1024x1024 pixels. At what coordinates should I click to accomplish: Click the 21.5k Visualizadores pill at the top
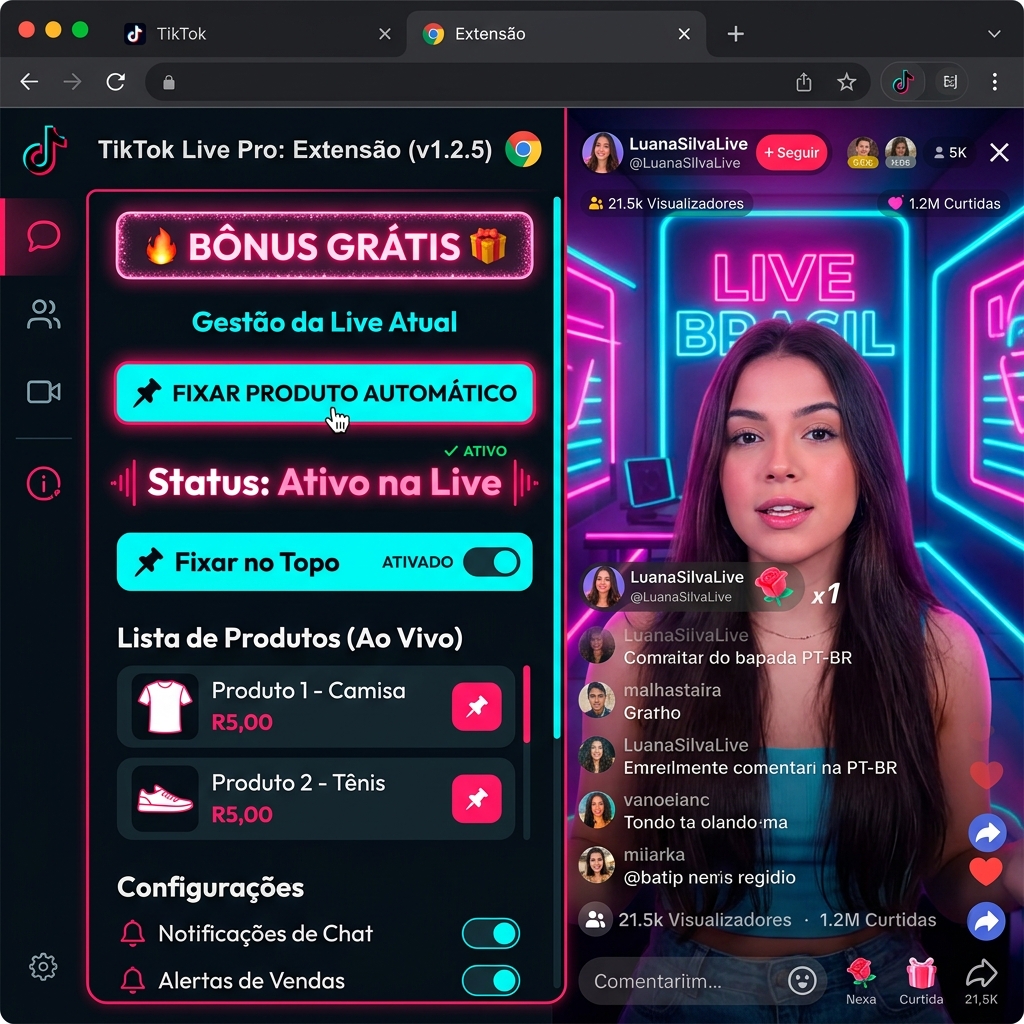(666, 204)
